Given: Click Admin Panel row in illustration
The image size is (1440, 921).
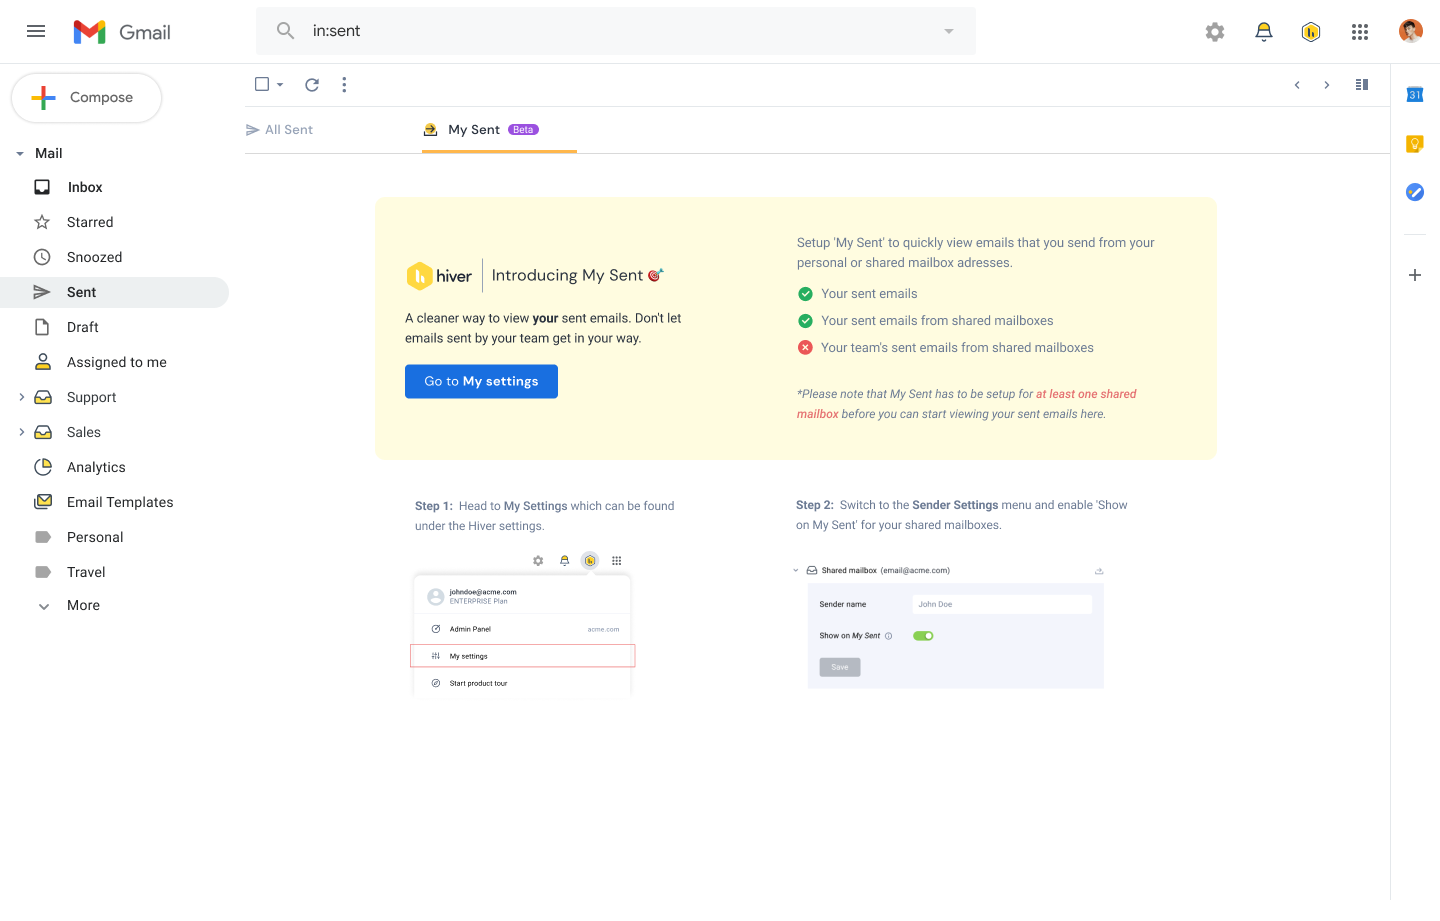Looking at the screenshot, I should (523, 629).
